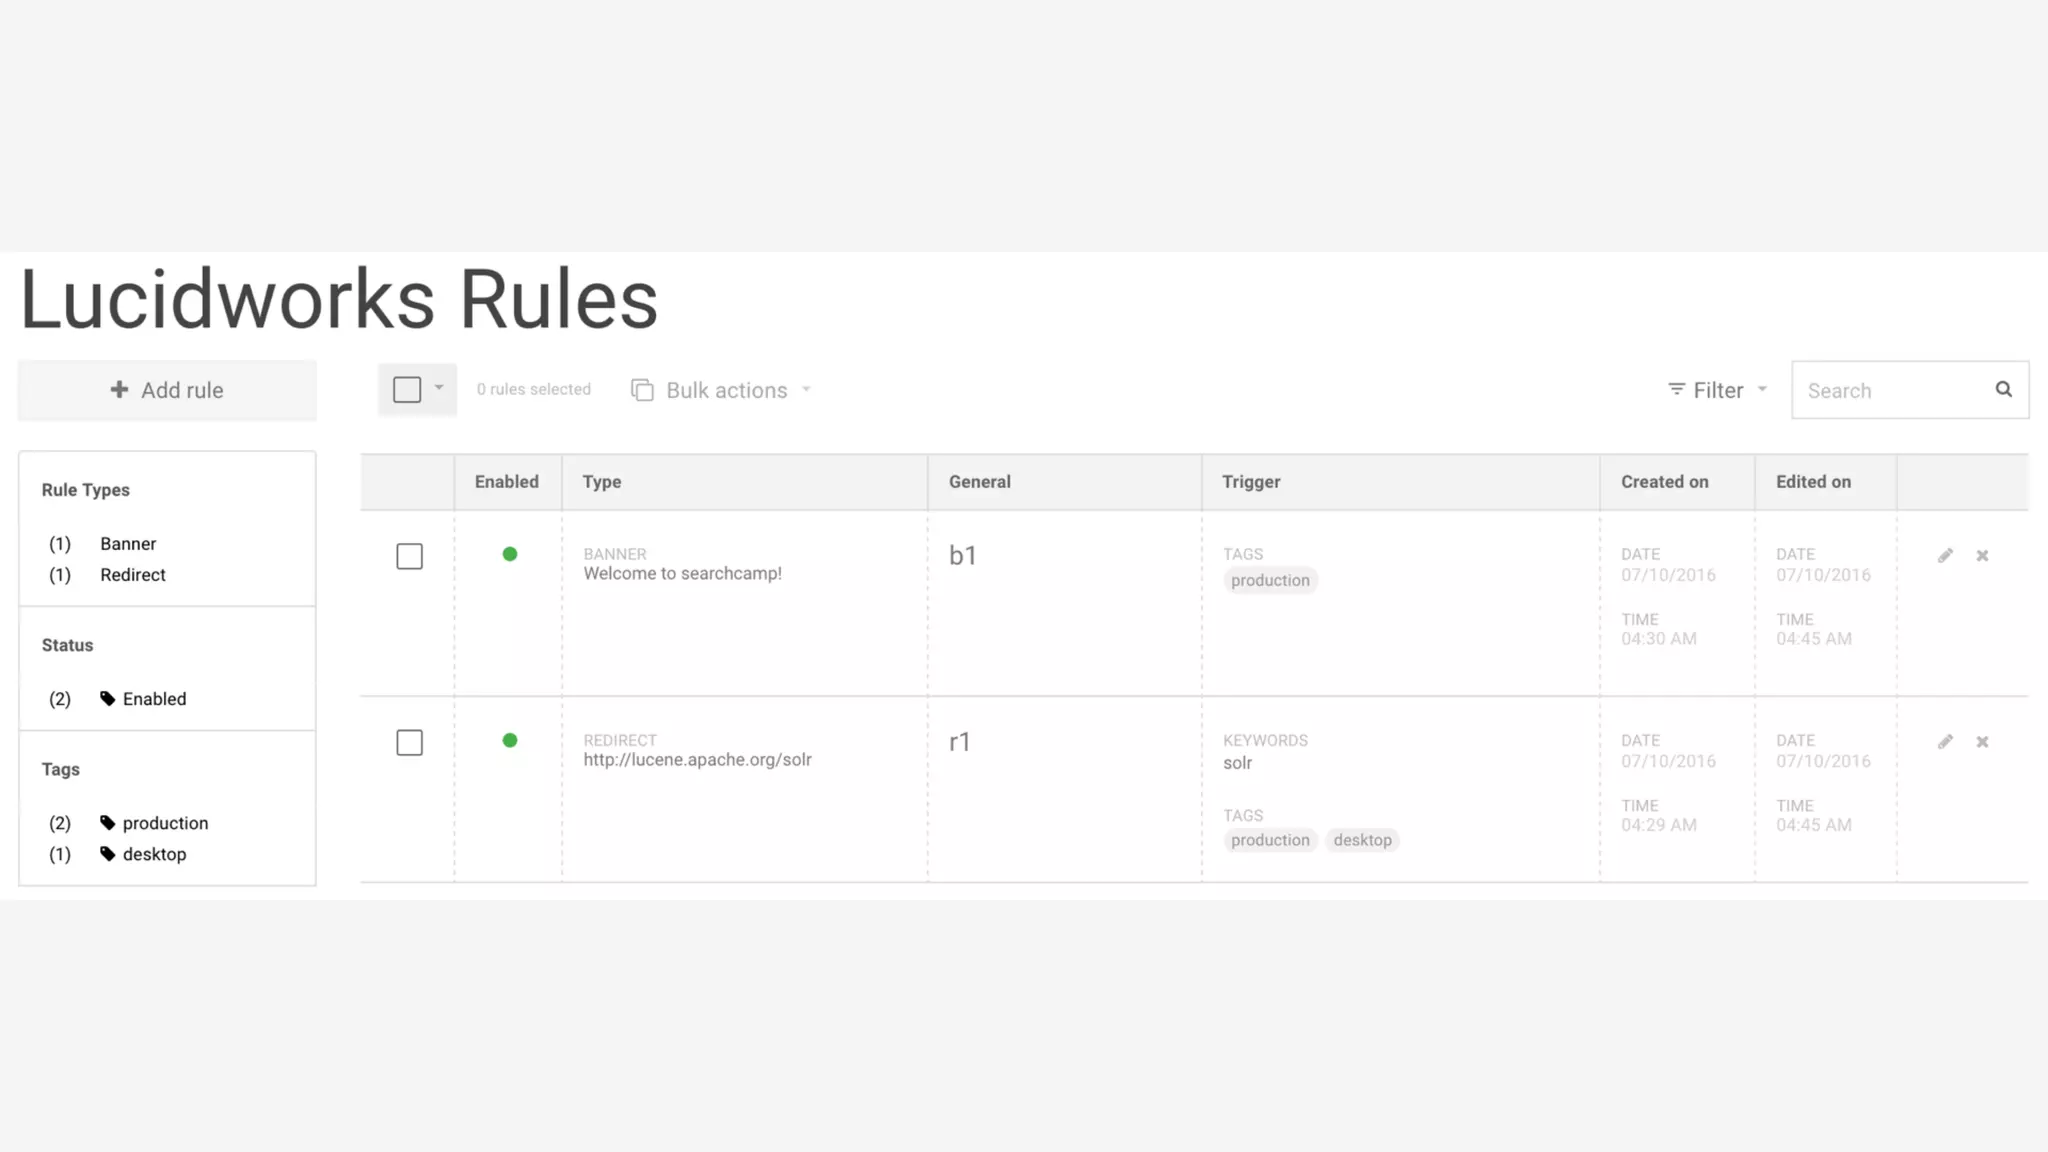This screenshot has height=1152, width=2048.
Task: Click the pencil edit icon for rule r1
Action: [x=1945, y=741]
